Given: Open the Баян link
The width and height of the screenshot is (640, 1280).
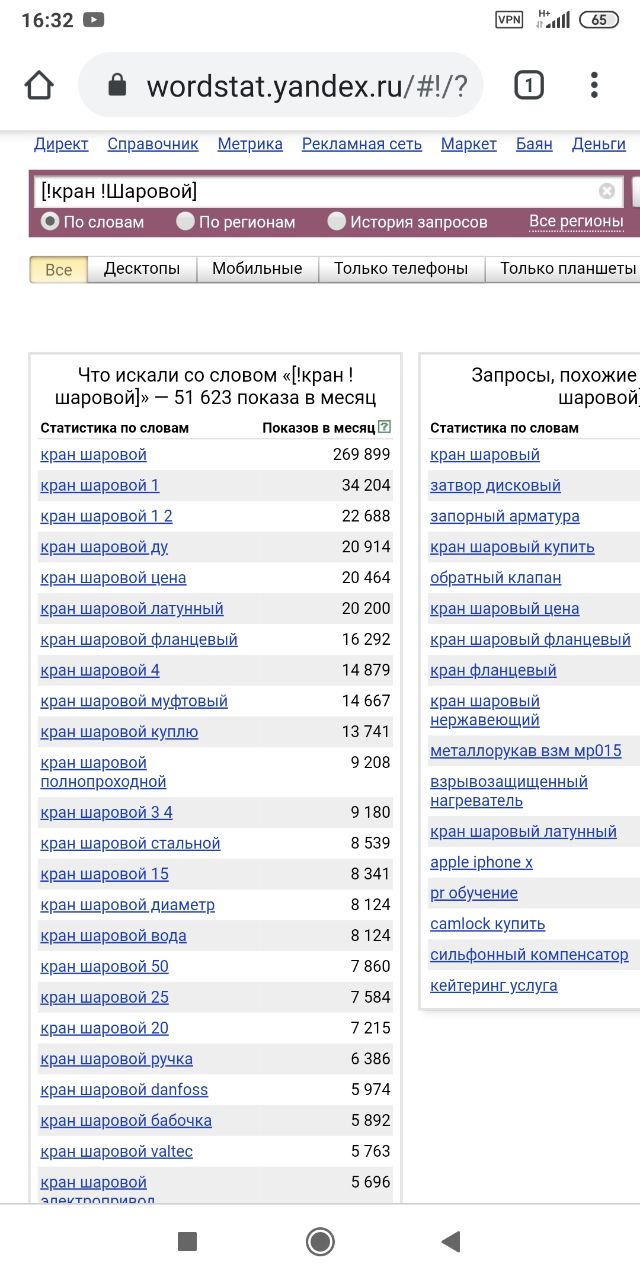Looking at the screenshot, I should click(534, 144).
